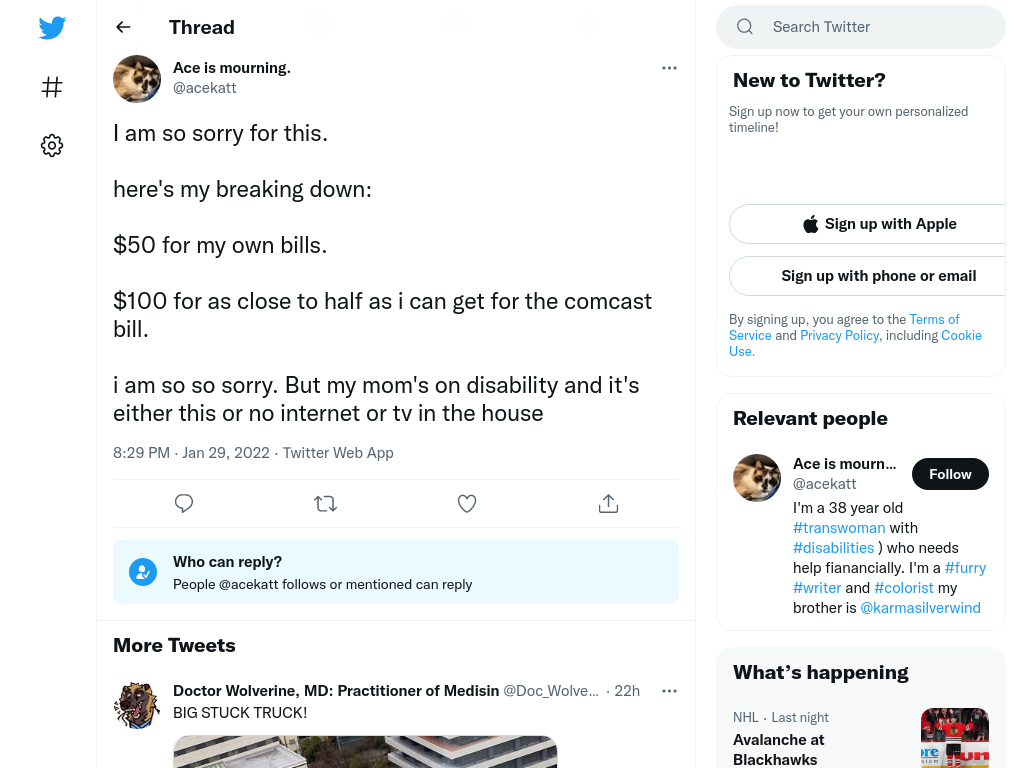The height and width of the screenshot is (768, 1024).
Task: Open the @karmasilverwind profile link
Action: (x=920, y=608)
